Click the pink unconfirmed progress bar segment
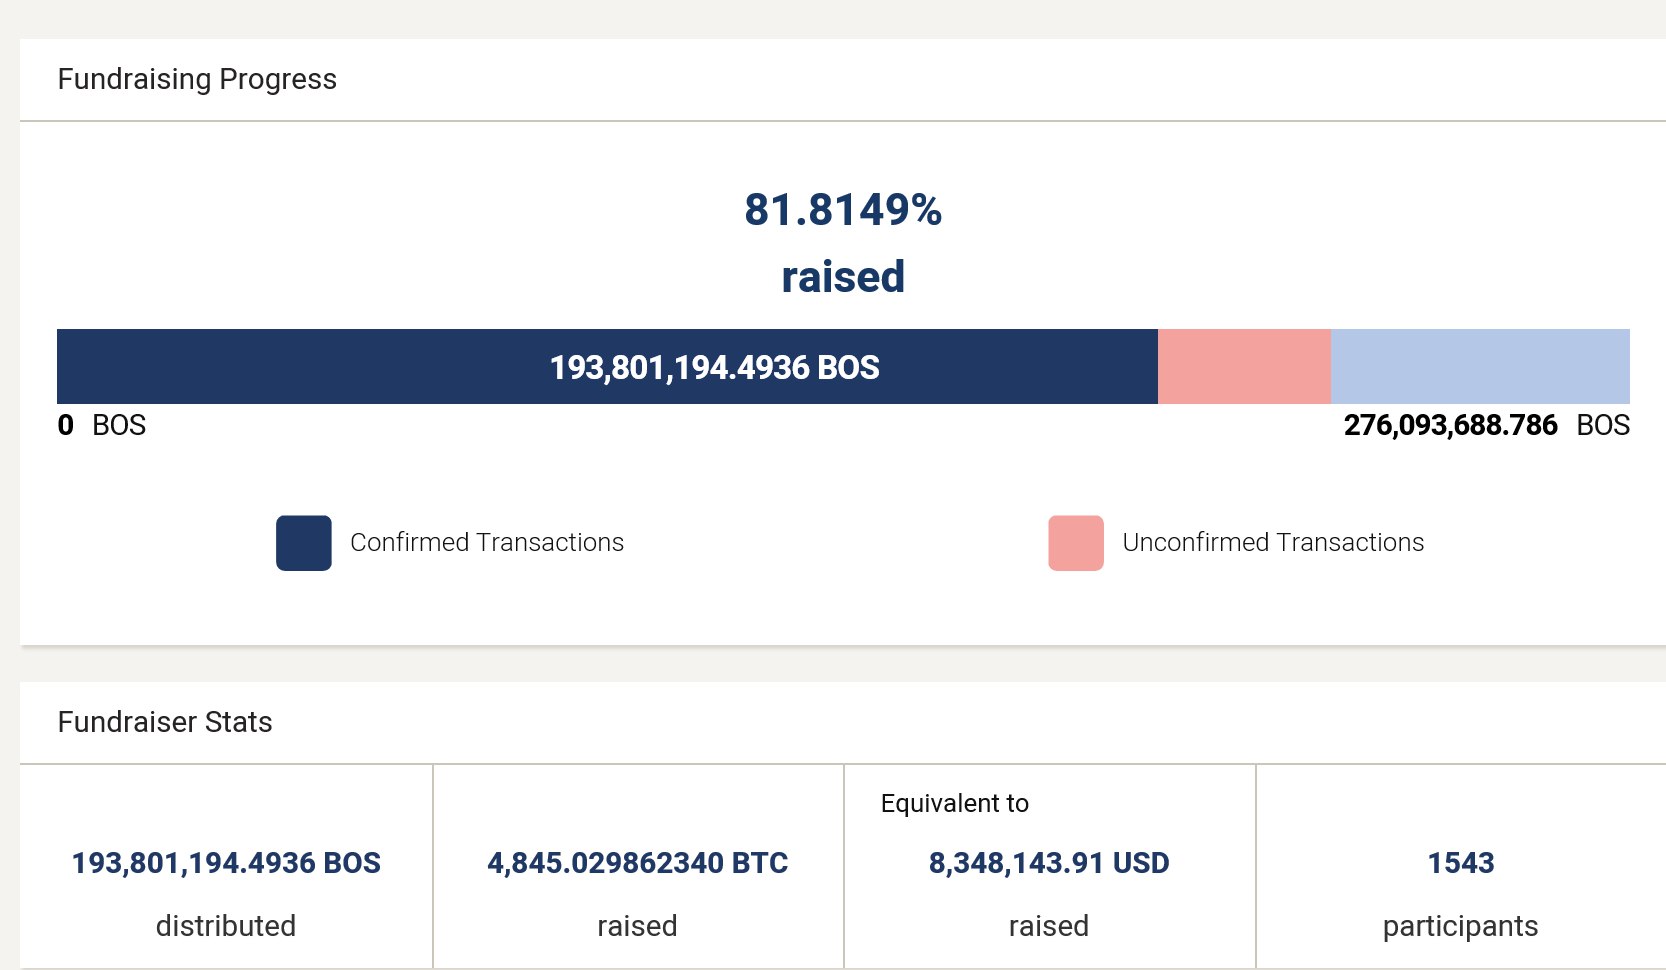 pos(1244,367)
